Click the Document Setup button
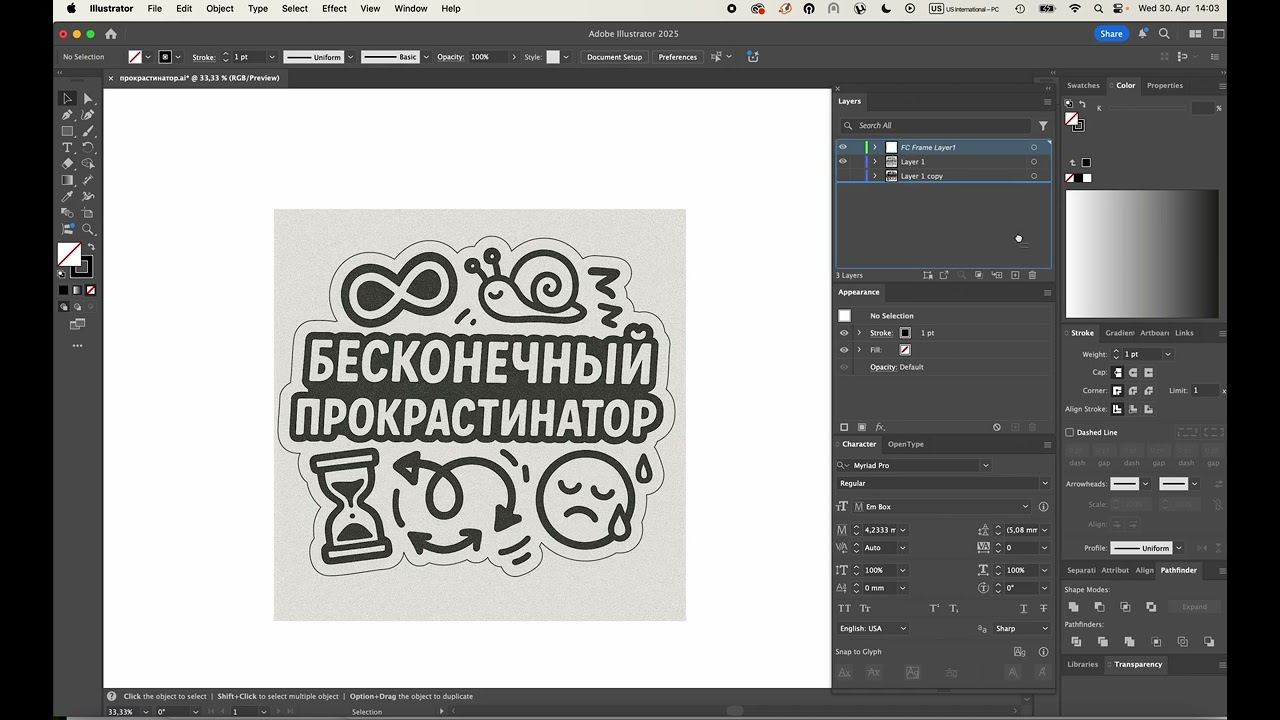Image resolution: width=1280 pixels, height=720 pixels. click(x=614, y=57)
